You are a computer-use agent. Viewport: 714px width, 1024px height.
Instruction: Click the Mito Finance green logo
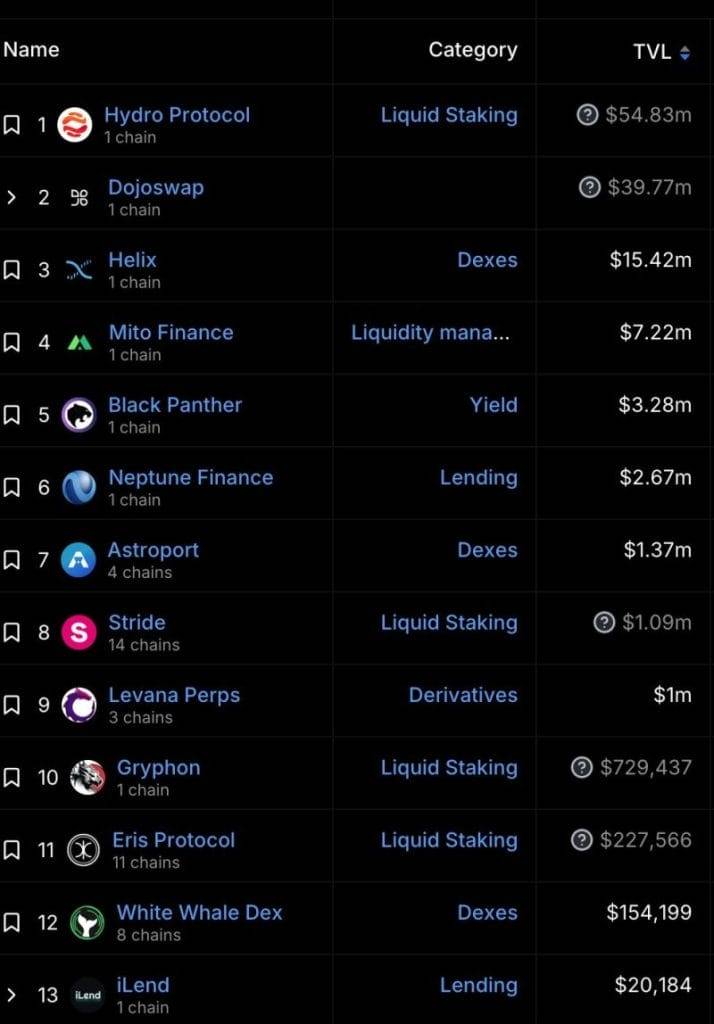(x=80, y=342)
